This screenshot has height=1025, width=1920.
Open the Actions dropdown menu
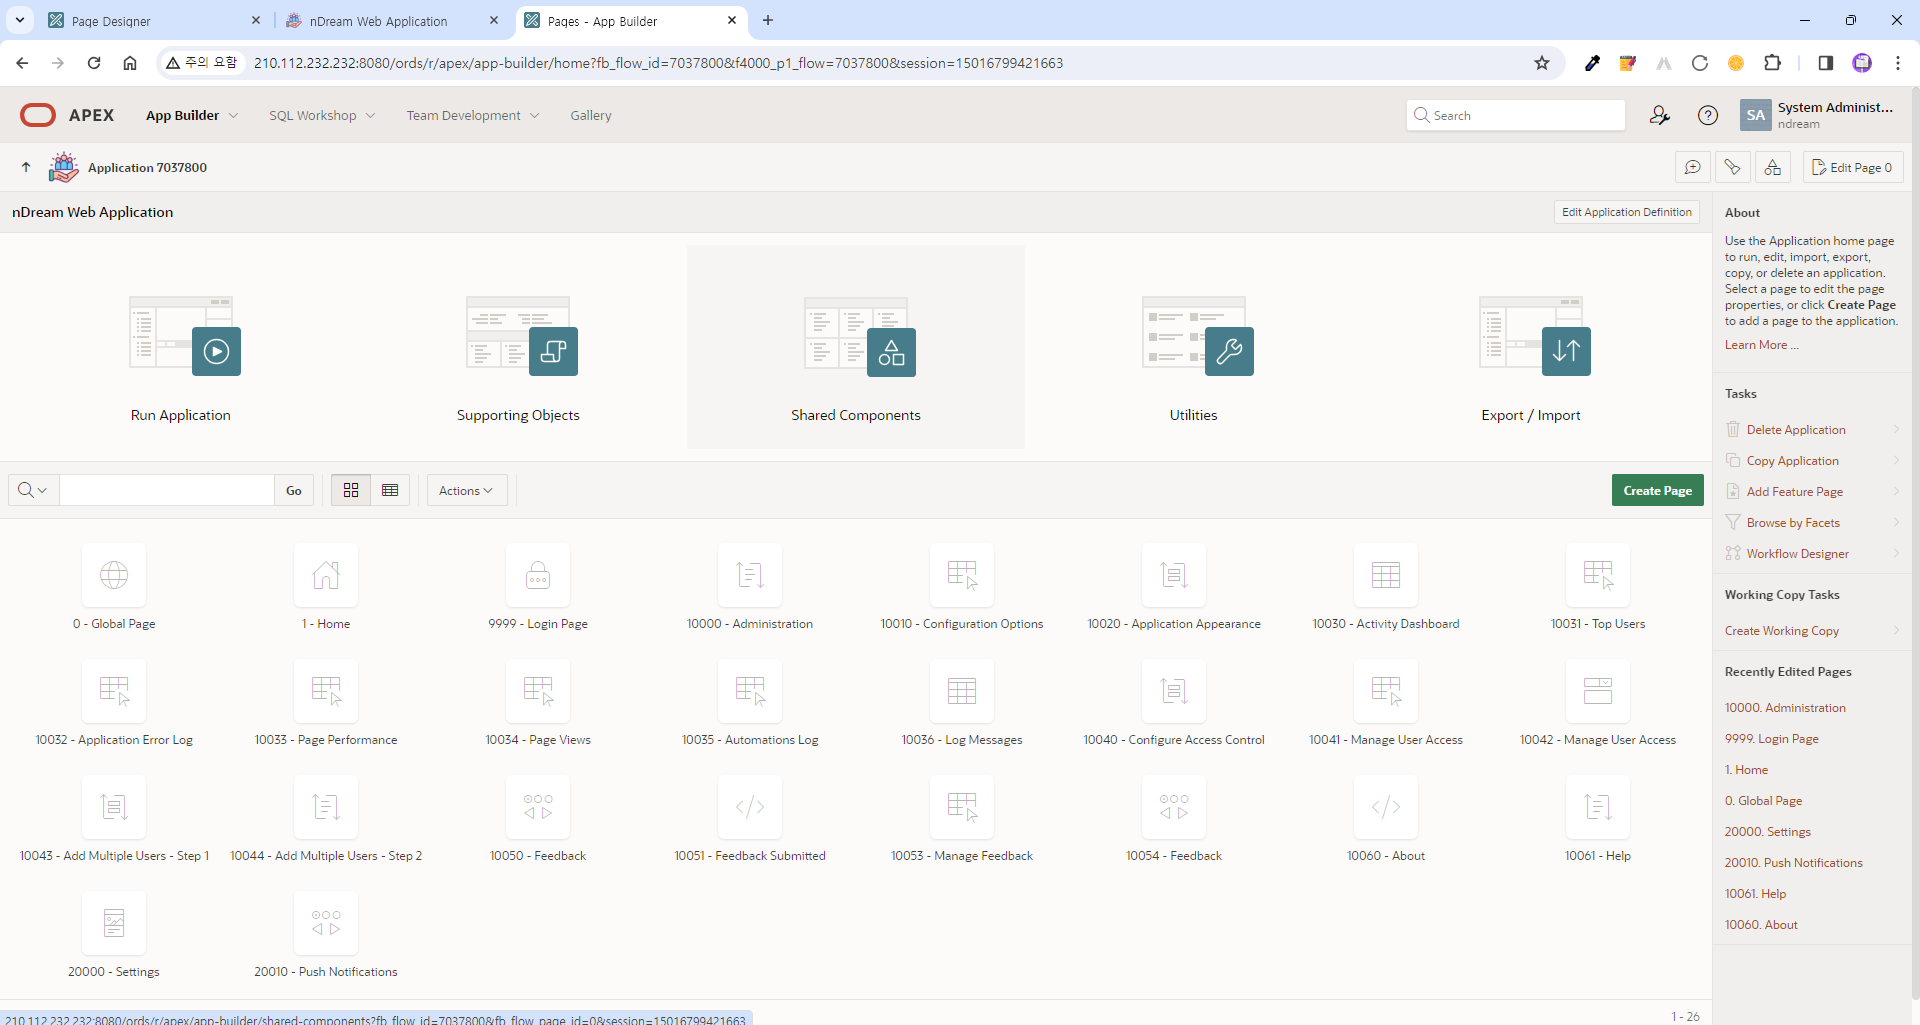(467, 490)
